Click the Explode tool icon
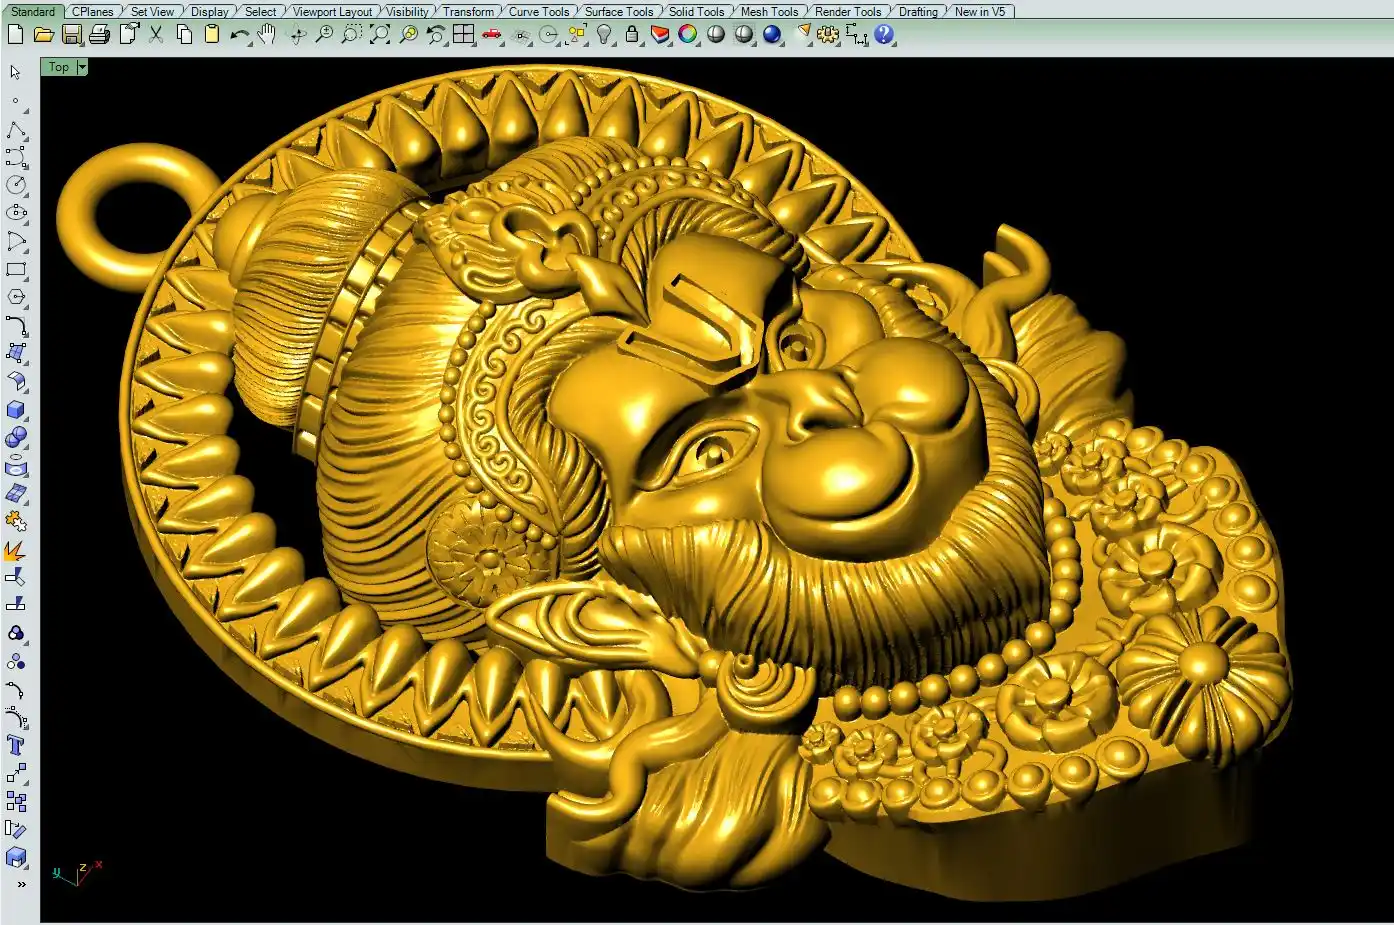 15,551
